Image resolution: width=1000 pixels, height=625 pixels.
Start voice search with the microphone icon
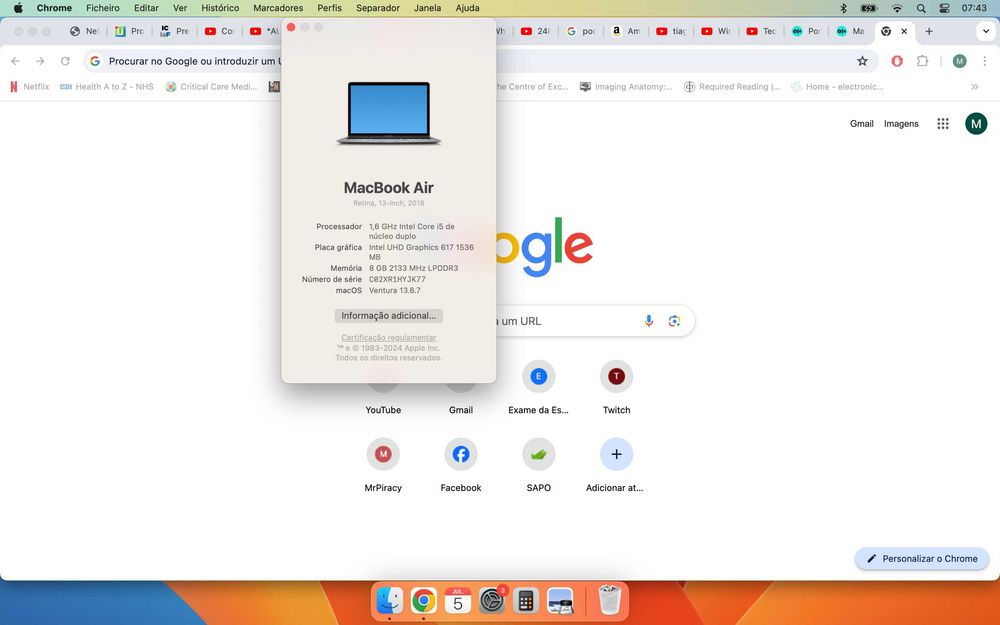pyautogui.click(x=649, y=321)
